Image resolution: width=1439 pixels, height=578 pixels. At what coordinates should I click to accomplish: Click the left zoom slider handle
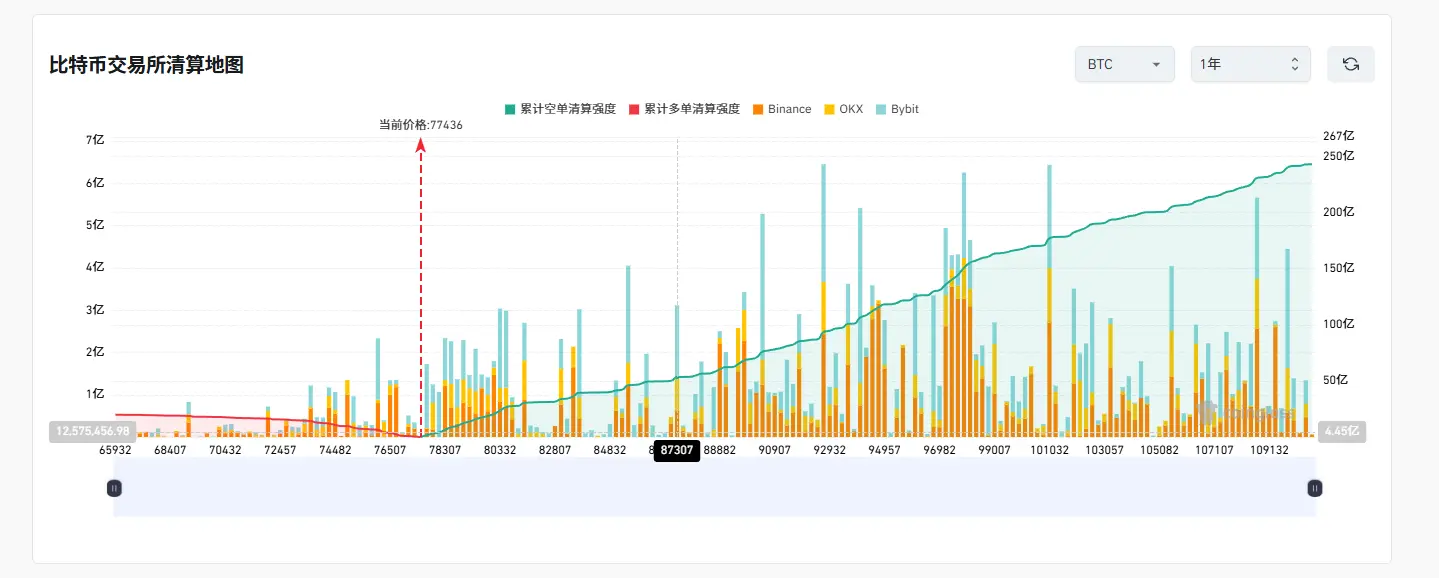coord(114,488)
